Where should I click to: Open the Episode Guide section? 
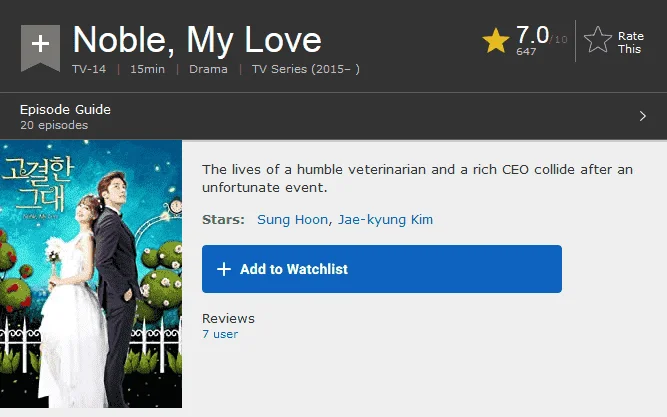(334, 117)
